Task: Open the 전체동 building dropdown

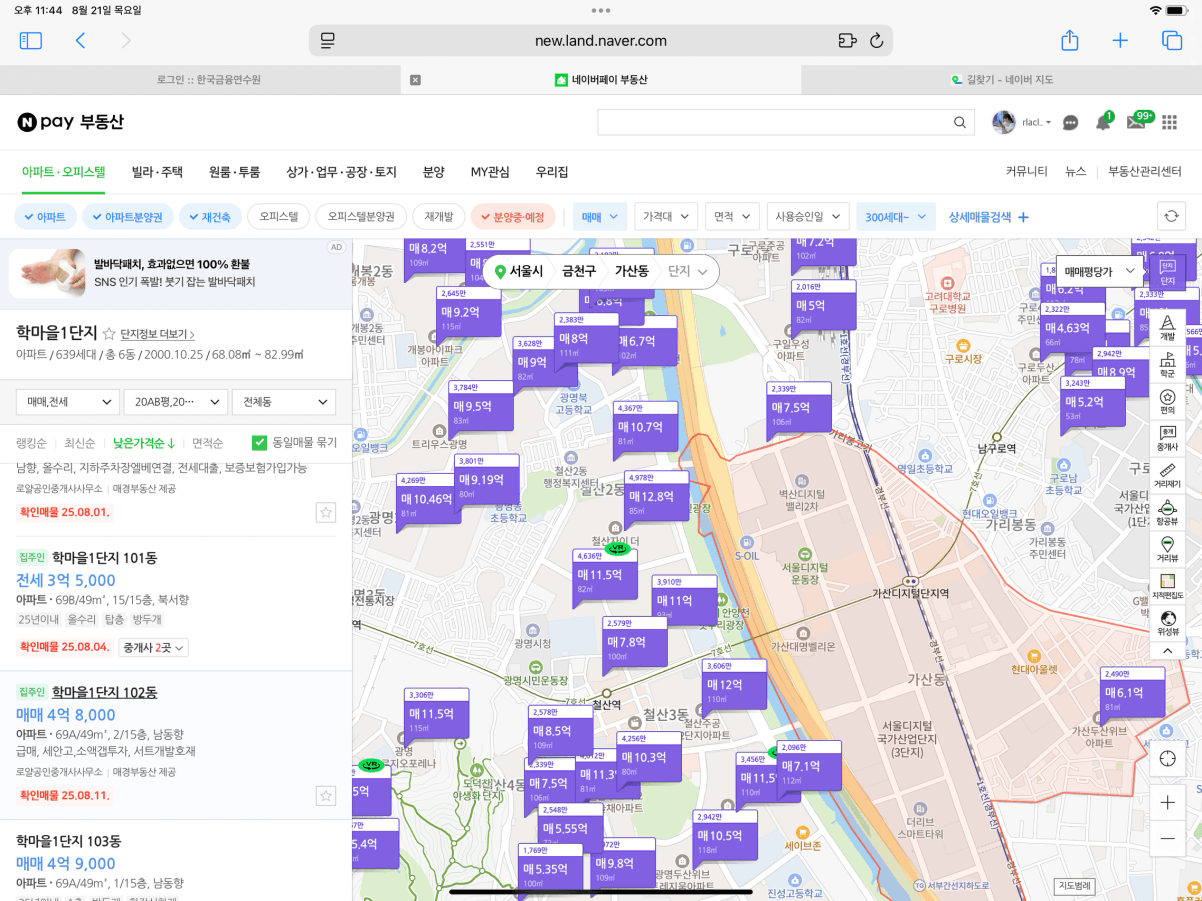Action: click(x=283, y=402)
